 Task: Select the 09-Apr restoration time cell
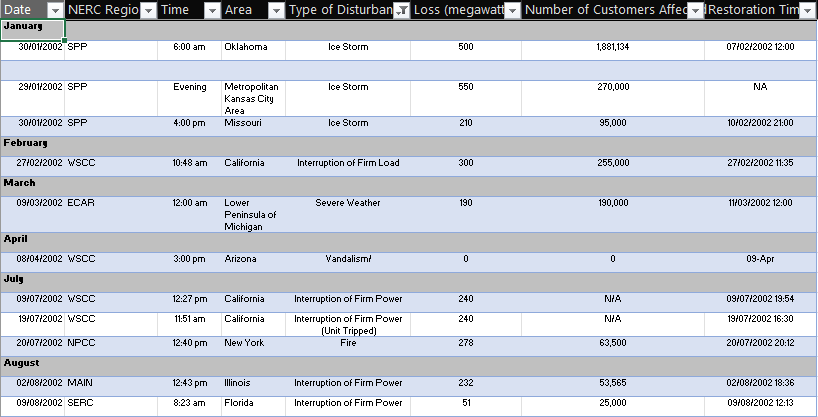point(761,263)
